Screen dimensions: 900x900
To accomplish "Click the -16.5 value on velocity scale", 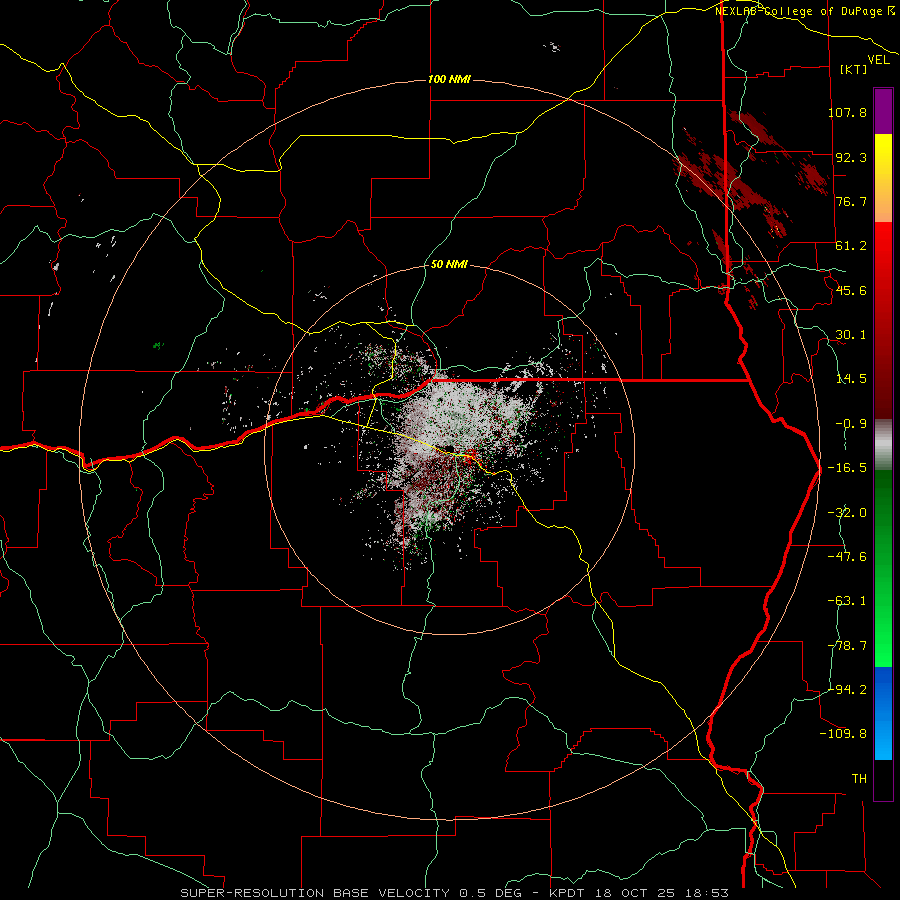I will click(847, 468).
